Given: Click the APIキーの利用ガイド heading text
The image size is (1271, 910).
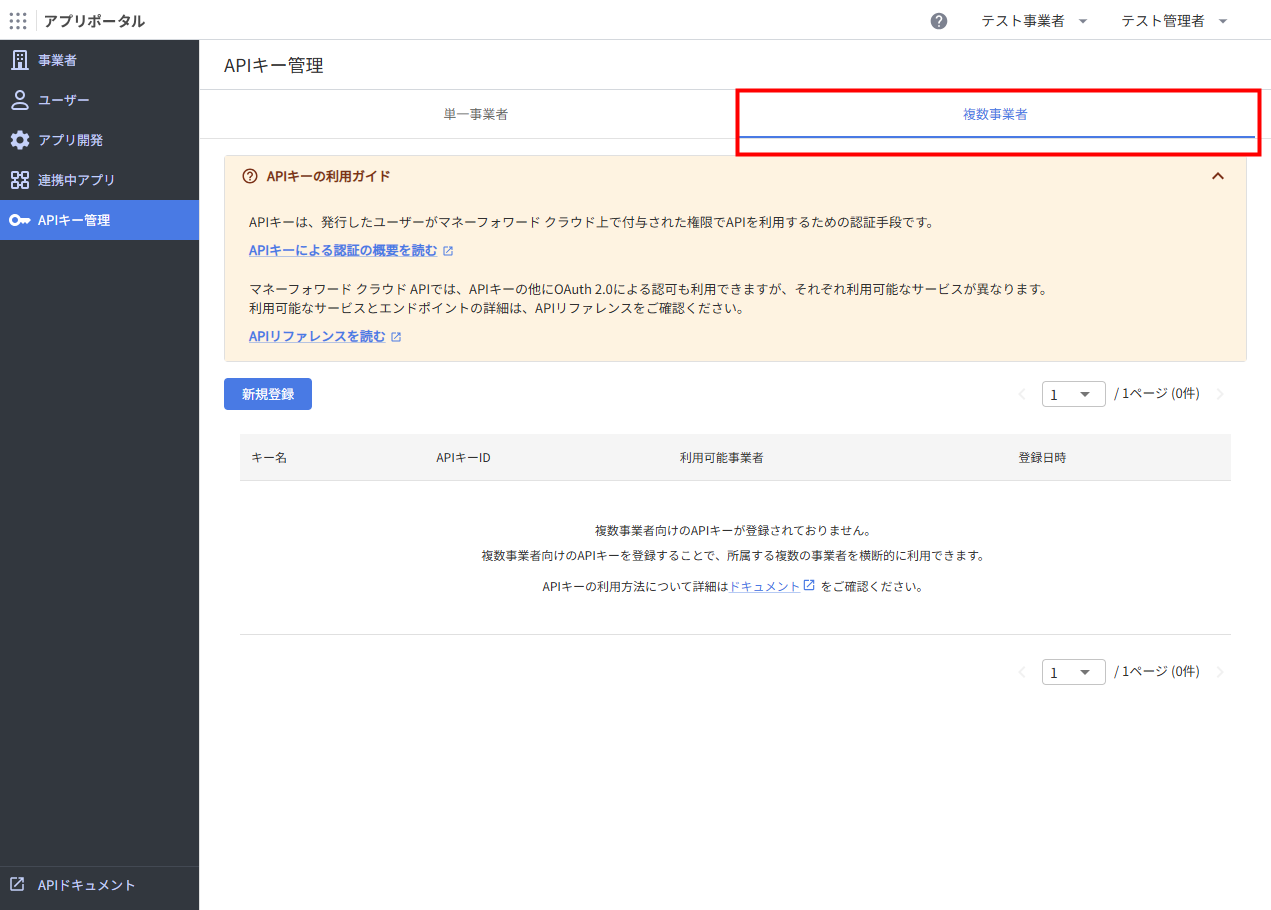Looking at the screenshot, I should point(328,176).
